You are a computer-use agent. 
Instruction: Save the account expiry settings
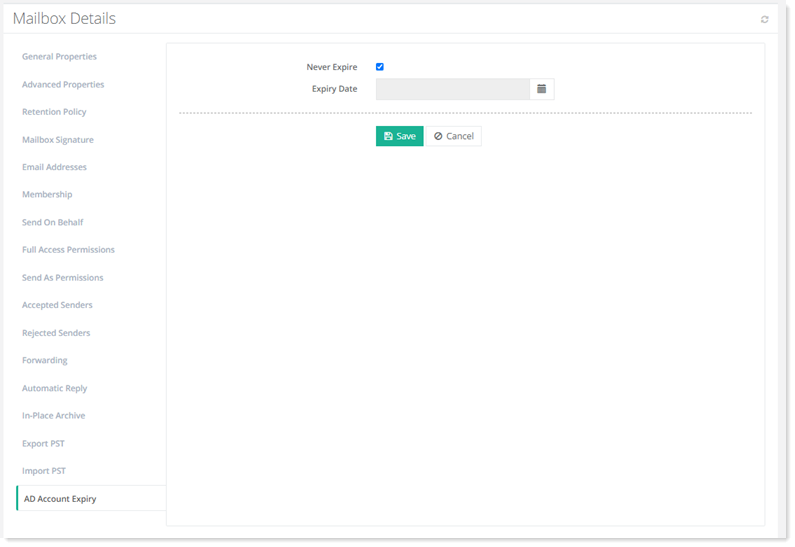tap(399, 136)
